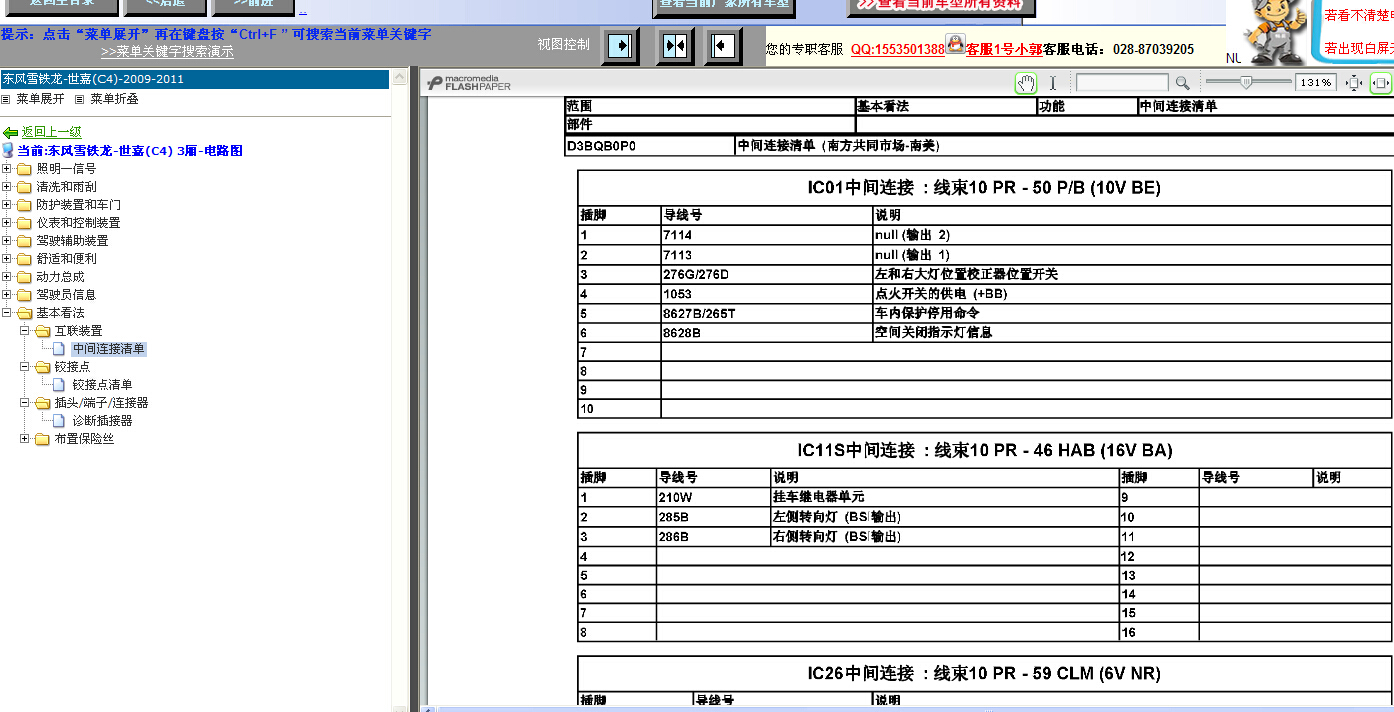The width and height of the screenshot is (1394, 712).
Task: Click the 诊断插接器 document icon
Action: point(59,421)
